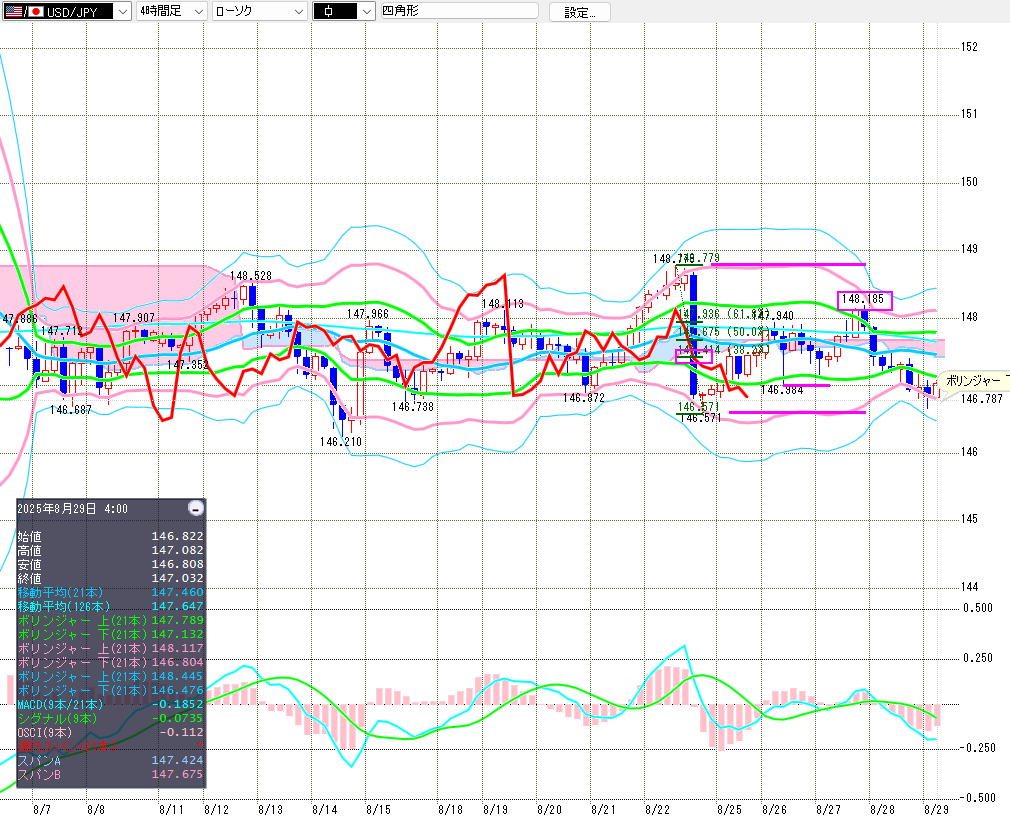Open the USD/JPY currency pair dropdown
The width and height of the screenshot is (1010, 817).
click(67, 11)
